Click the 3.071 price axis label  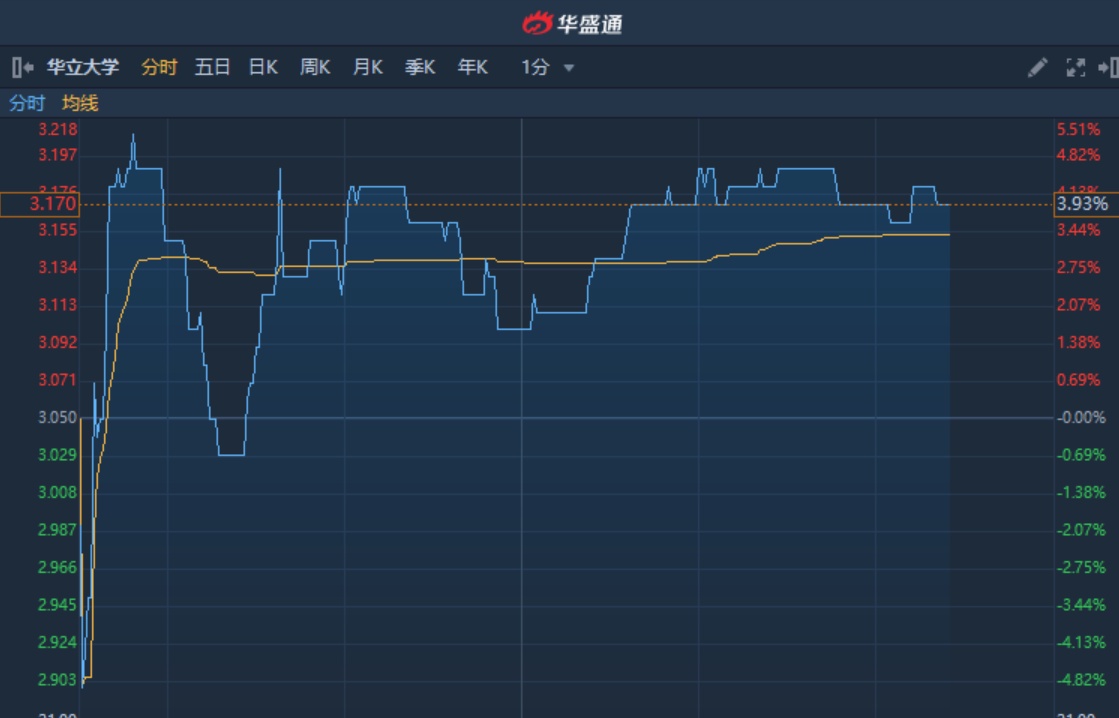(x=58, y=380)
